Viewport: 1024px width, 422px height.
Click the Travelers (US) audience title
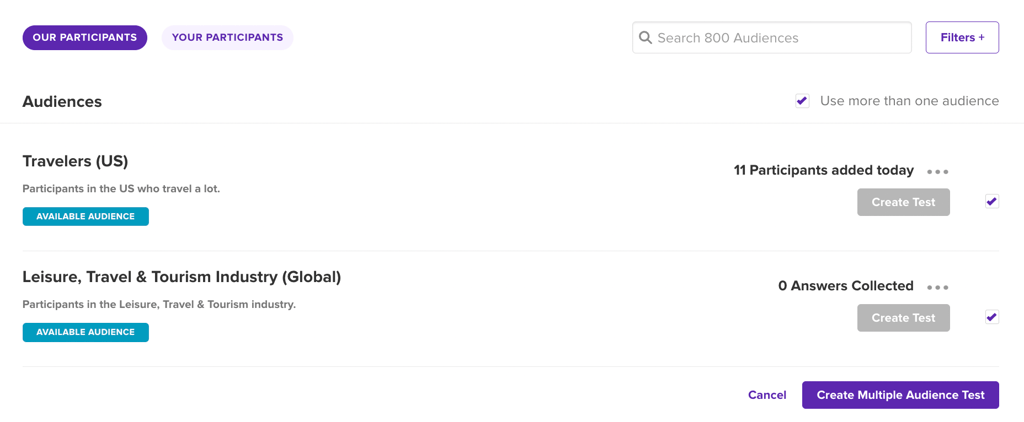pyautogui.click(x=75, y=161)
